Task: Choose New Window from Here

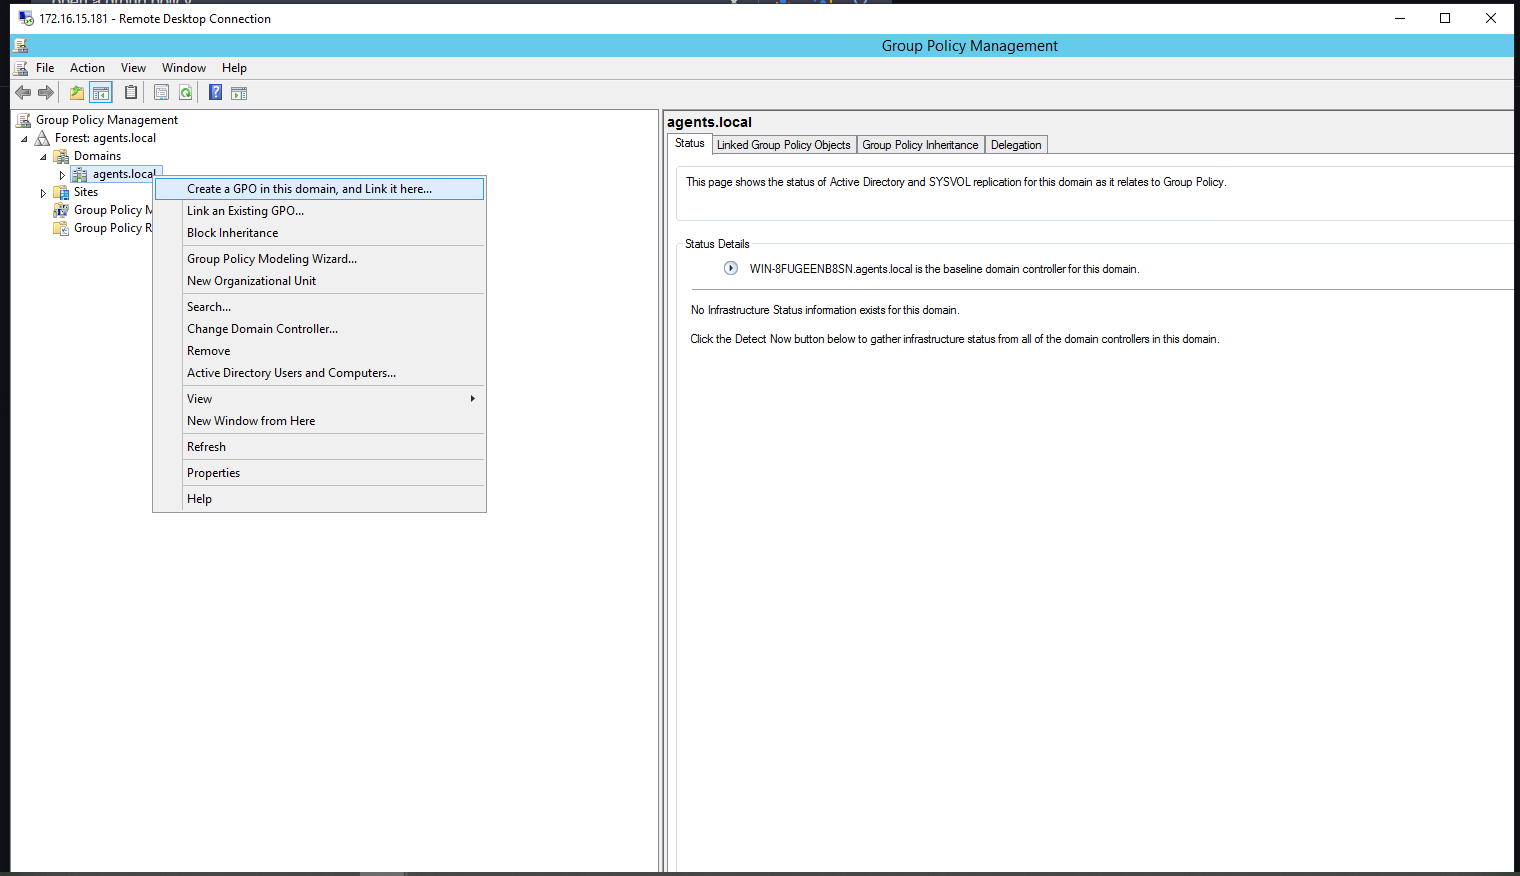Action: [319, 421]
